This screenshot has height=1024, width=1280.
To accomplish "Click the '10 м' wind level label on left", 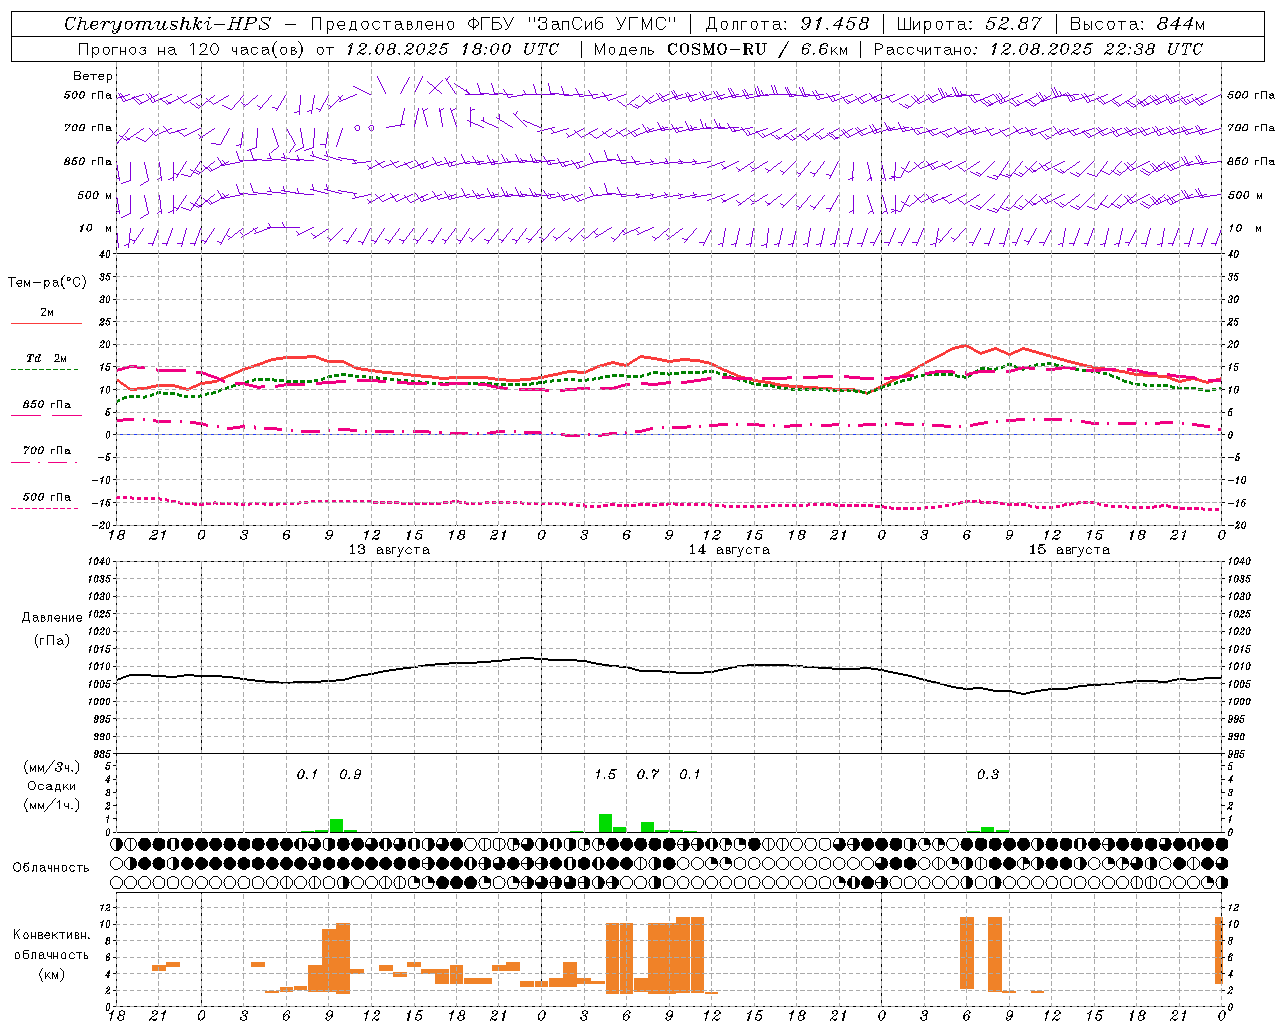I will (x=96, y=228).
